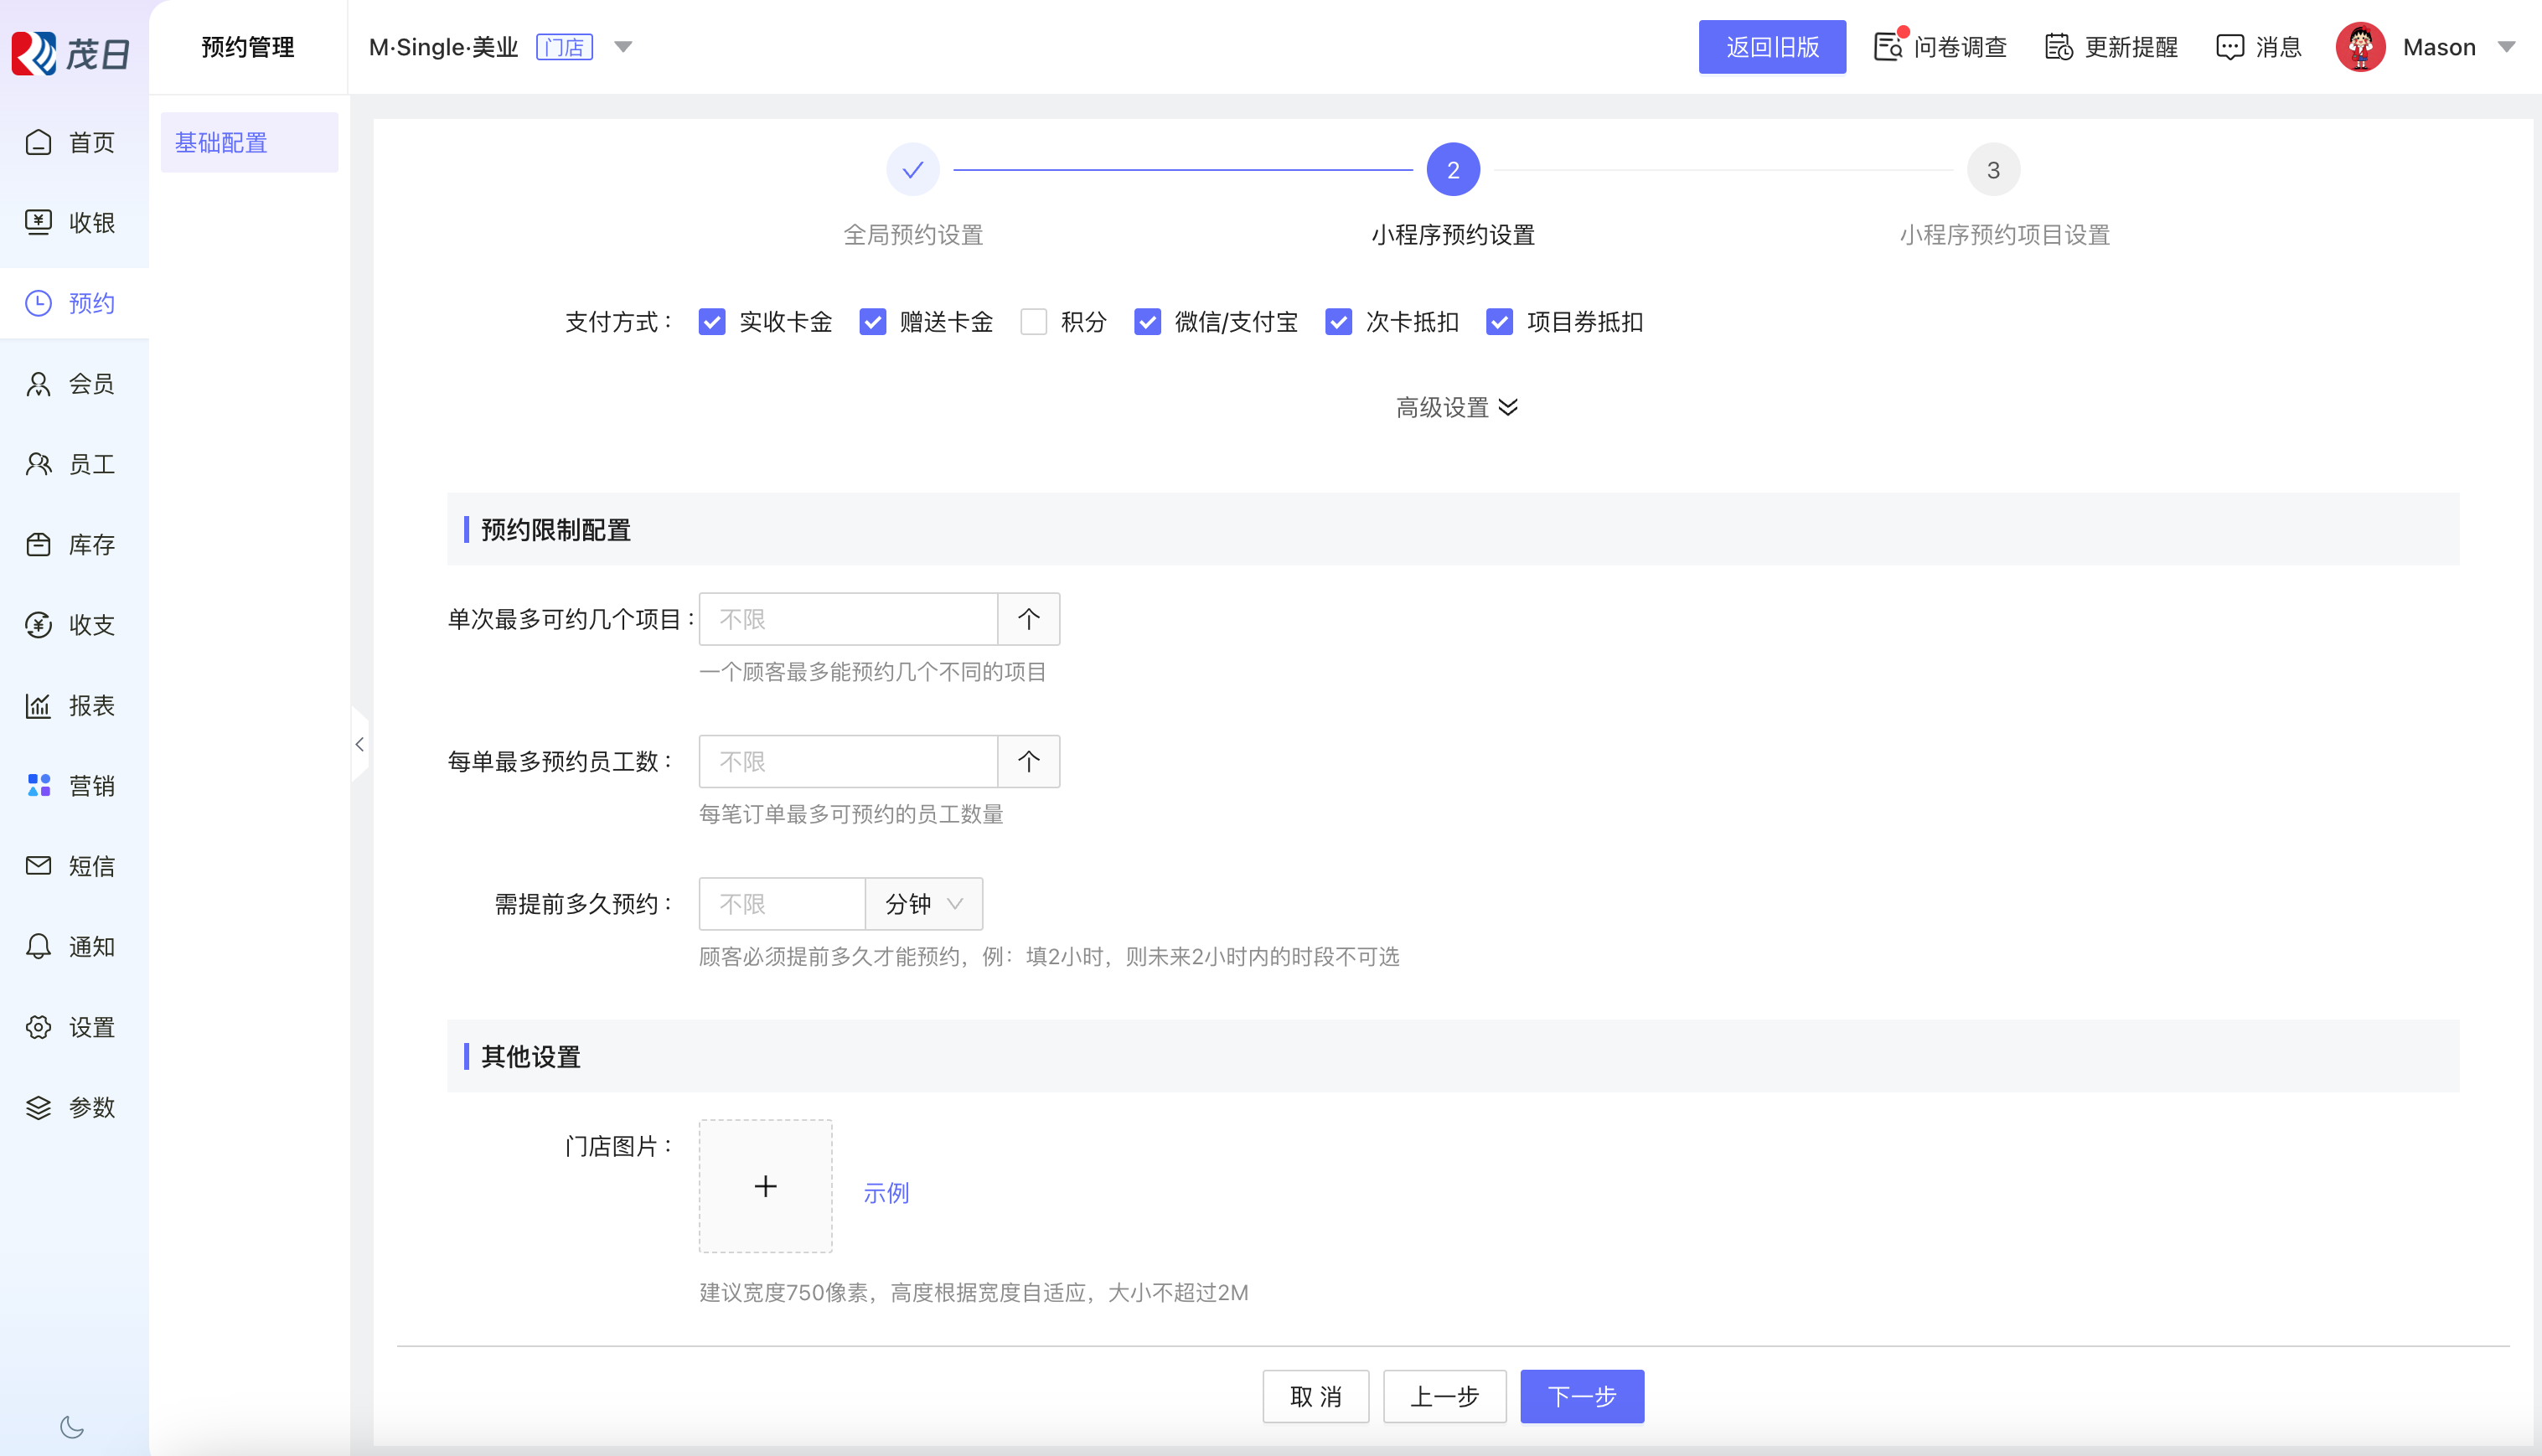Open the 示例 example link
Screen dimensions: 2542x1456
pyautogui.click(x=885, y=1193)
